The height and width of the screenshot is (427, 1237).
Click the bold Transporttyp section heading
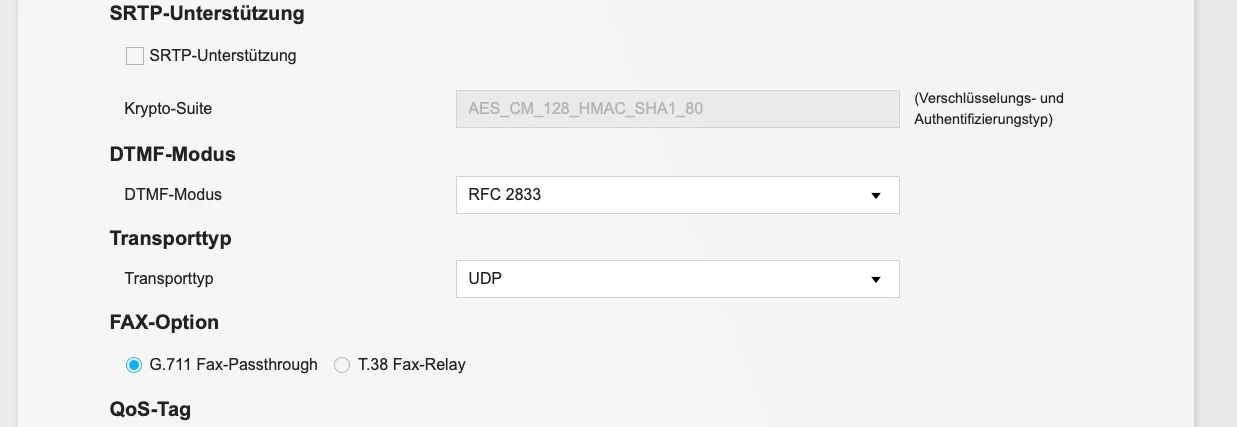click(x=170, y=239)
